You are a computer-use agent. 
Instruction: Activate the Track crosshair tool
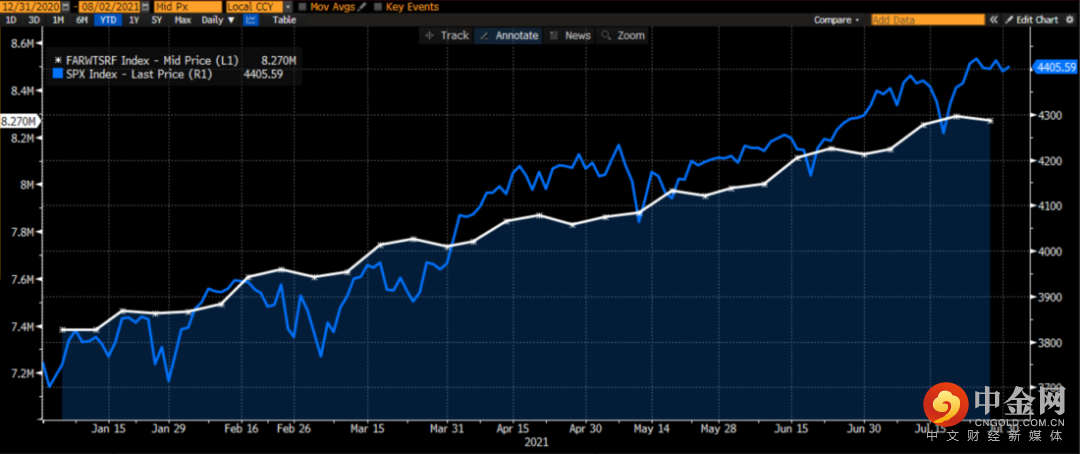pos(446,35)
